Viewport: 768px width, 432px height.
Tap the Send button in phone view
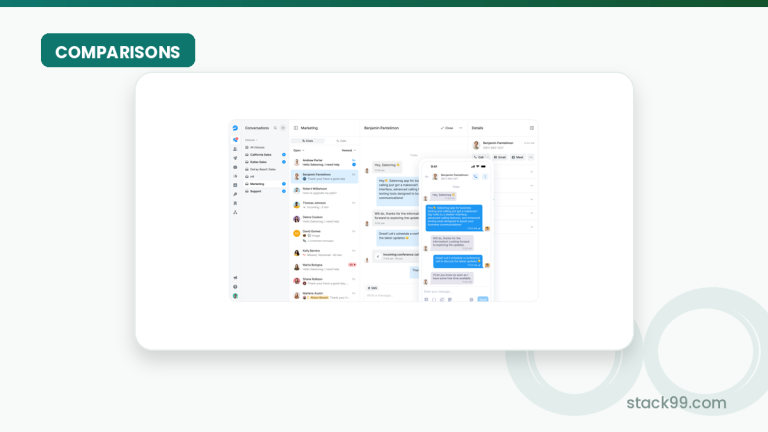click(x=483, y=299)
